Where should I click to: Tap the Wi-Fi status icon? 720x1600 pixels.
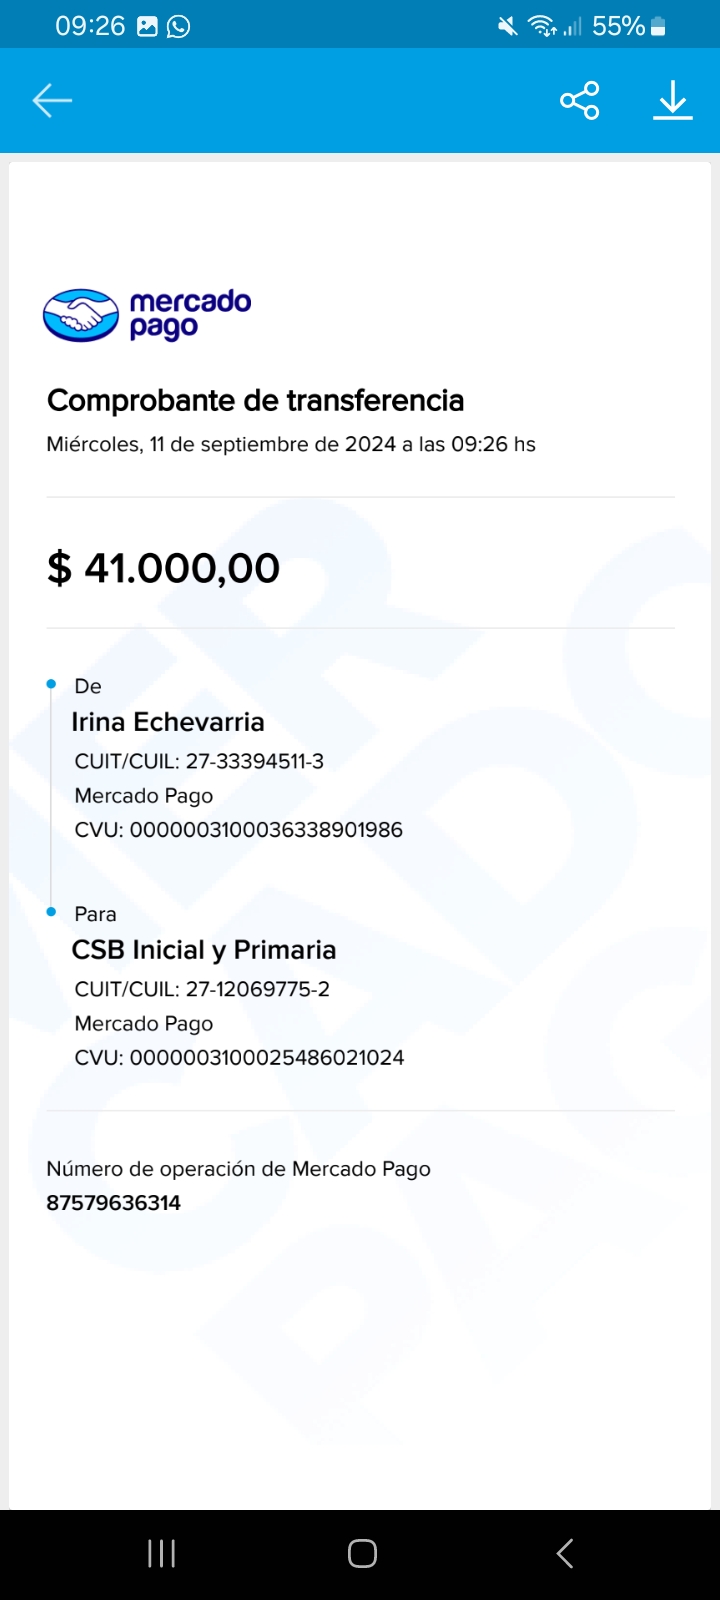[x=542, y=26]
